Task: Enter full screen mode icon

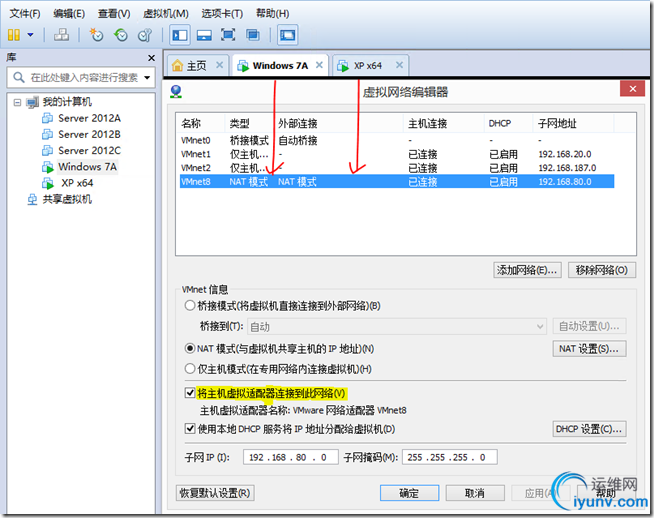Action: click(x=228, y=35)
